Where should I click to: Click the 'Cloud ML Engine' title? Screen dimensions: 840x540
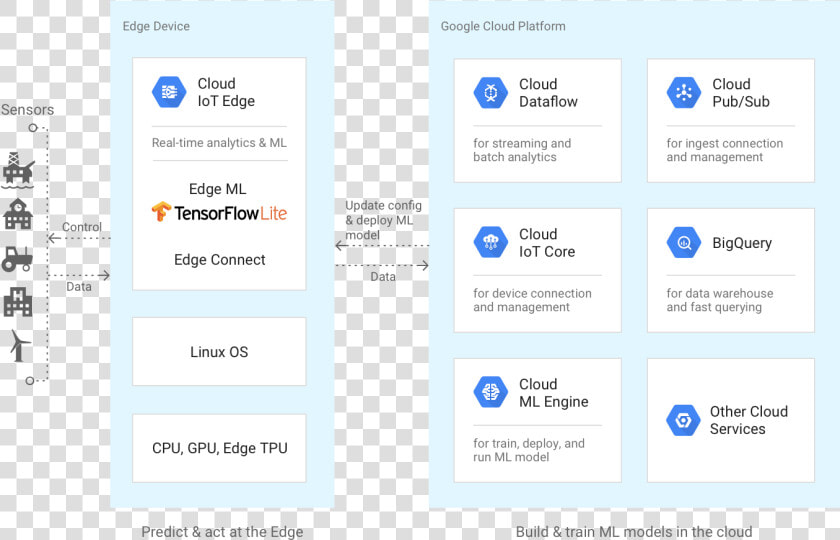coord(553,393)
